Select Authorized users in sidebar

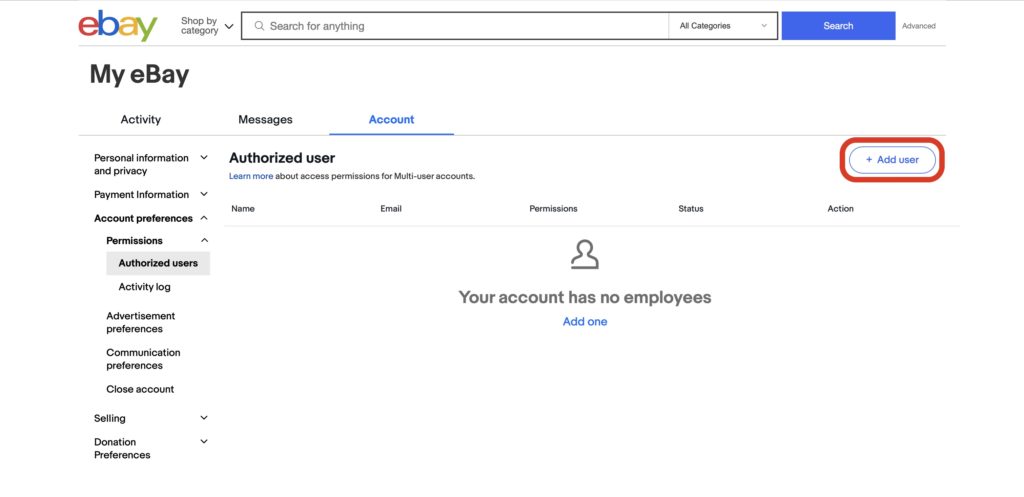[158, 263]
